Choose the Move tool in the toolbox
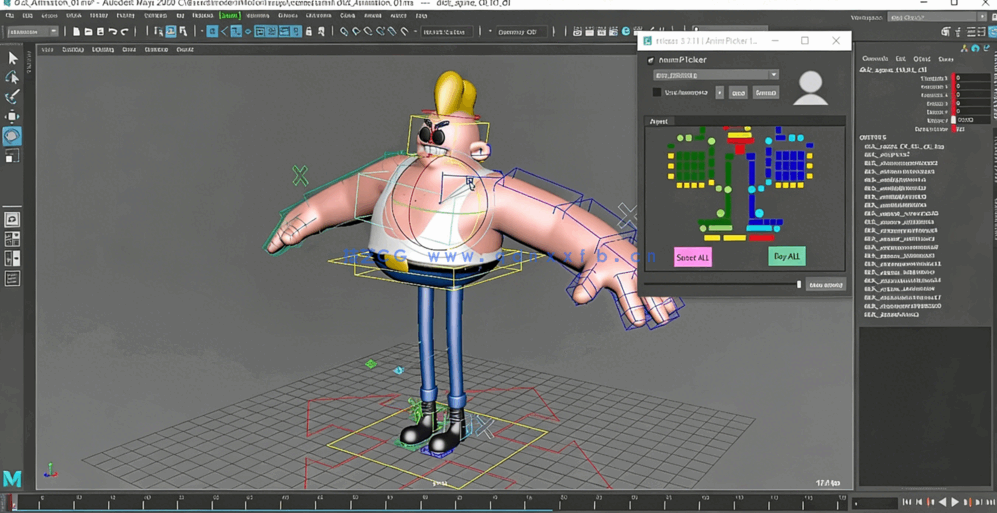The height and width of the screenshot is (513, 997). 12,116
